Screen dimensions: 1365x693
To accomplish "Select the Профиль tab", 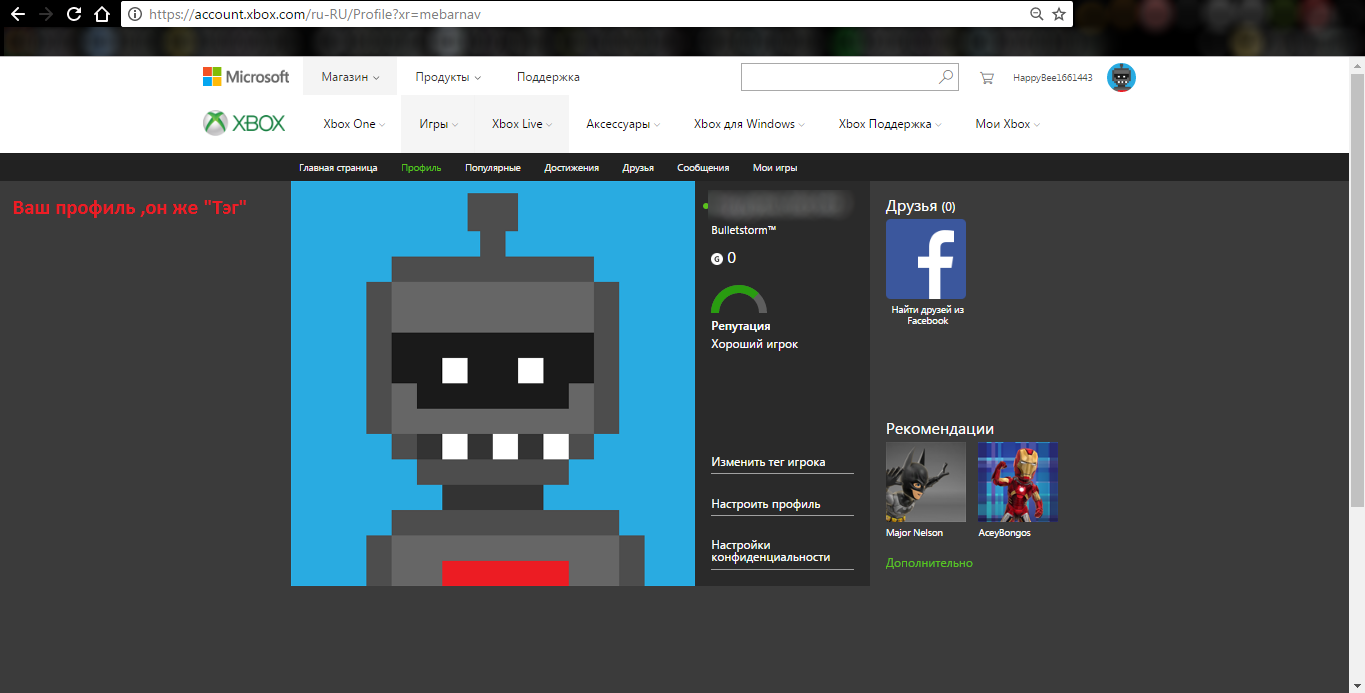I will click(421, 168).
